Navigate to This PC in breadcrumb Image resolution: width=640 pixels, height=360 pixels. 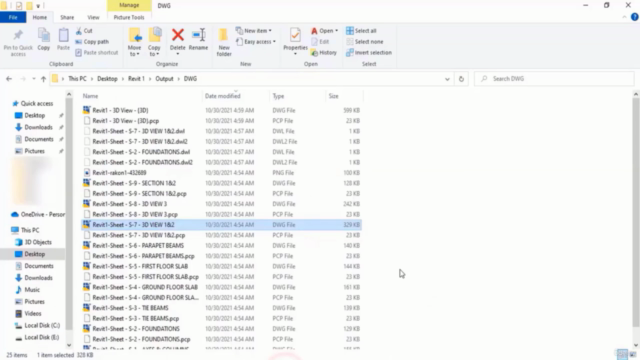(77, 79)
